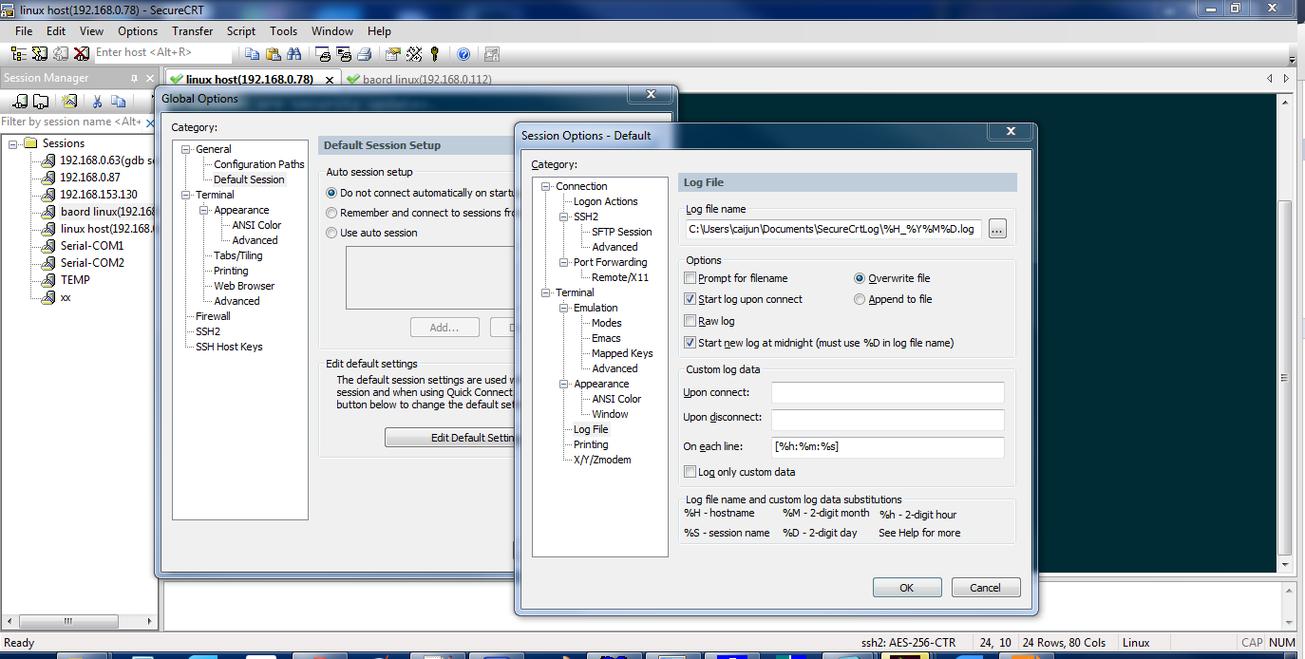Click the Upon connect text field

[887, 393]
